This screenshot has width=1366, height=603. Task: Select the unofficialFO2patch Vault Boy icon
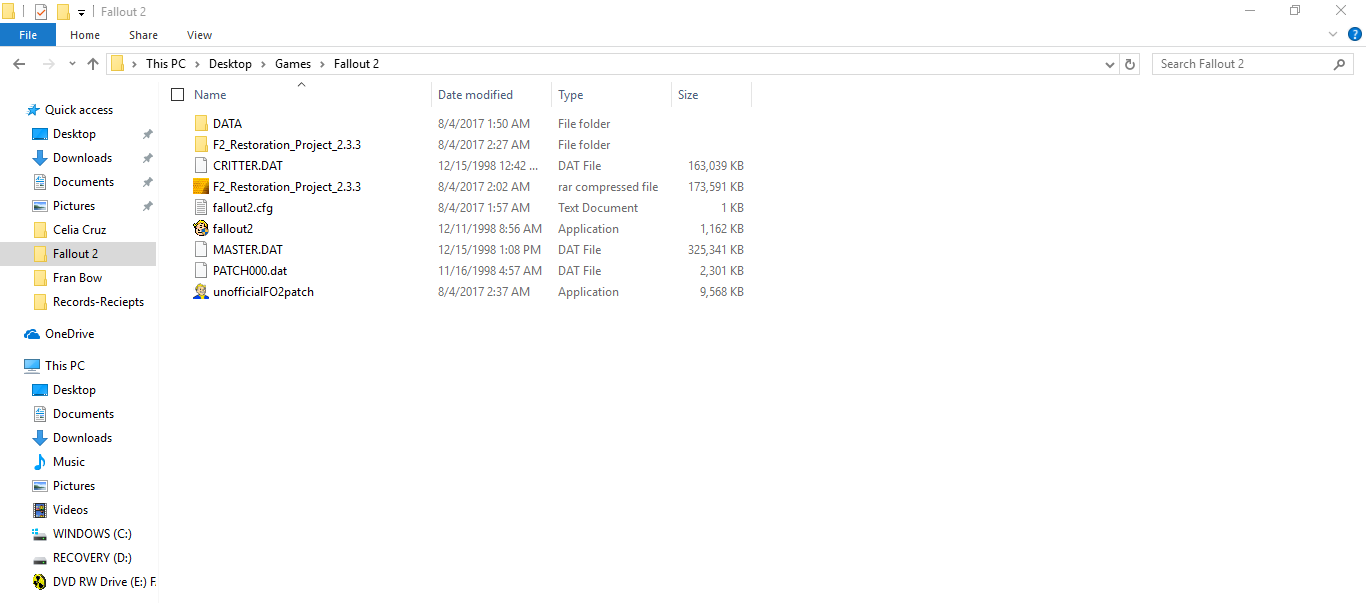tap(201, 292)
